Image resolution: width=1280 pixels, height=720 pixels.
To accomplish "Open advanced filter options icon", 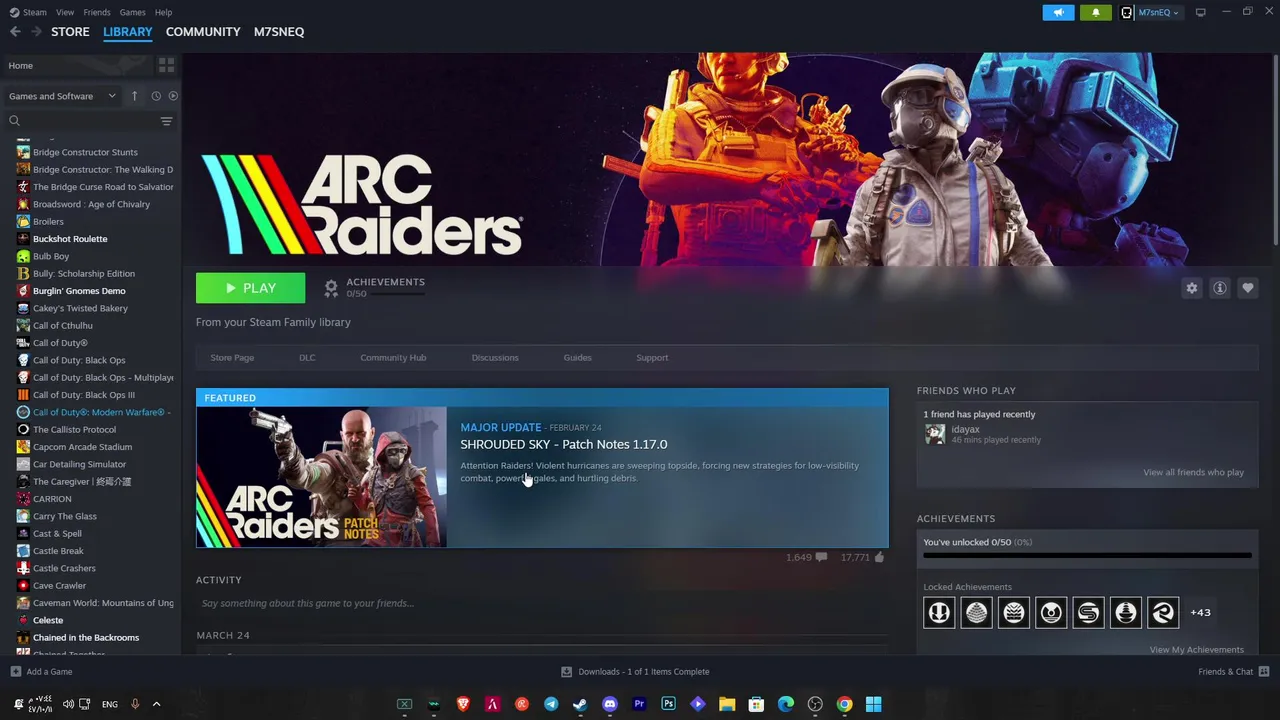I will (x=166, y=121).
